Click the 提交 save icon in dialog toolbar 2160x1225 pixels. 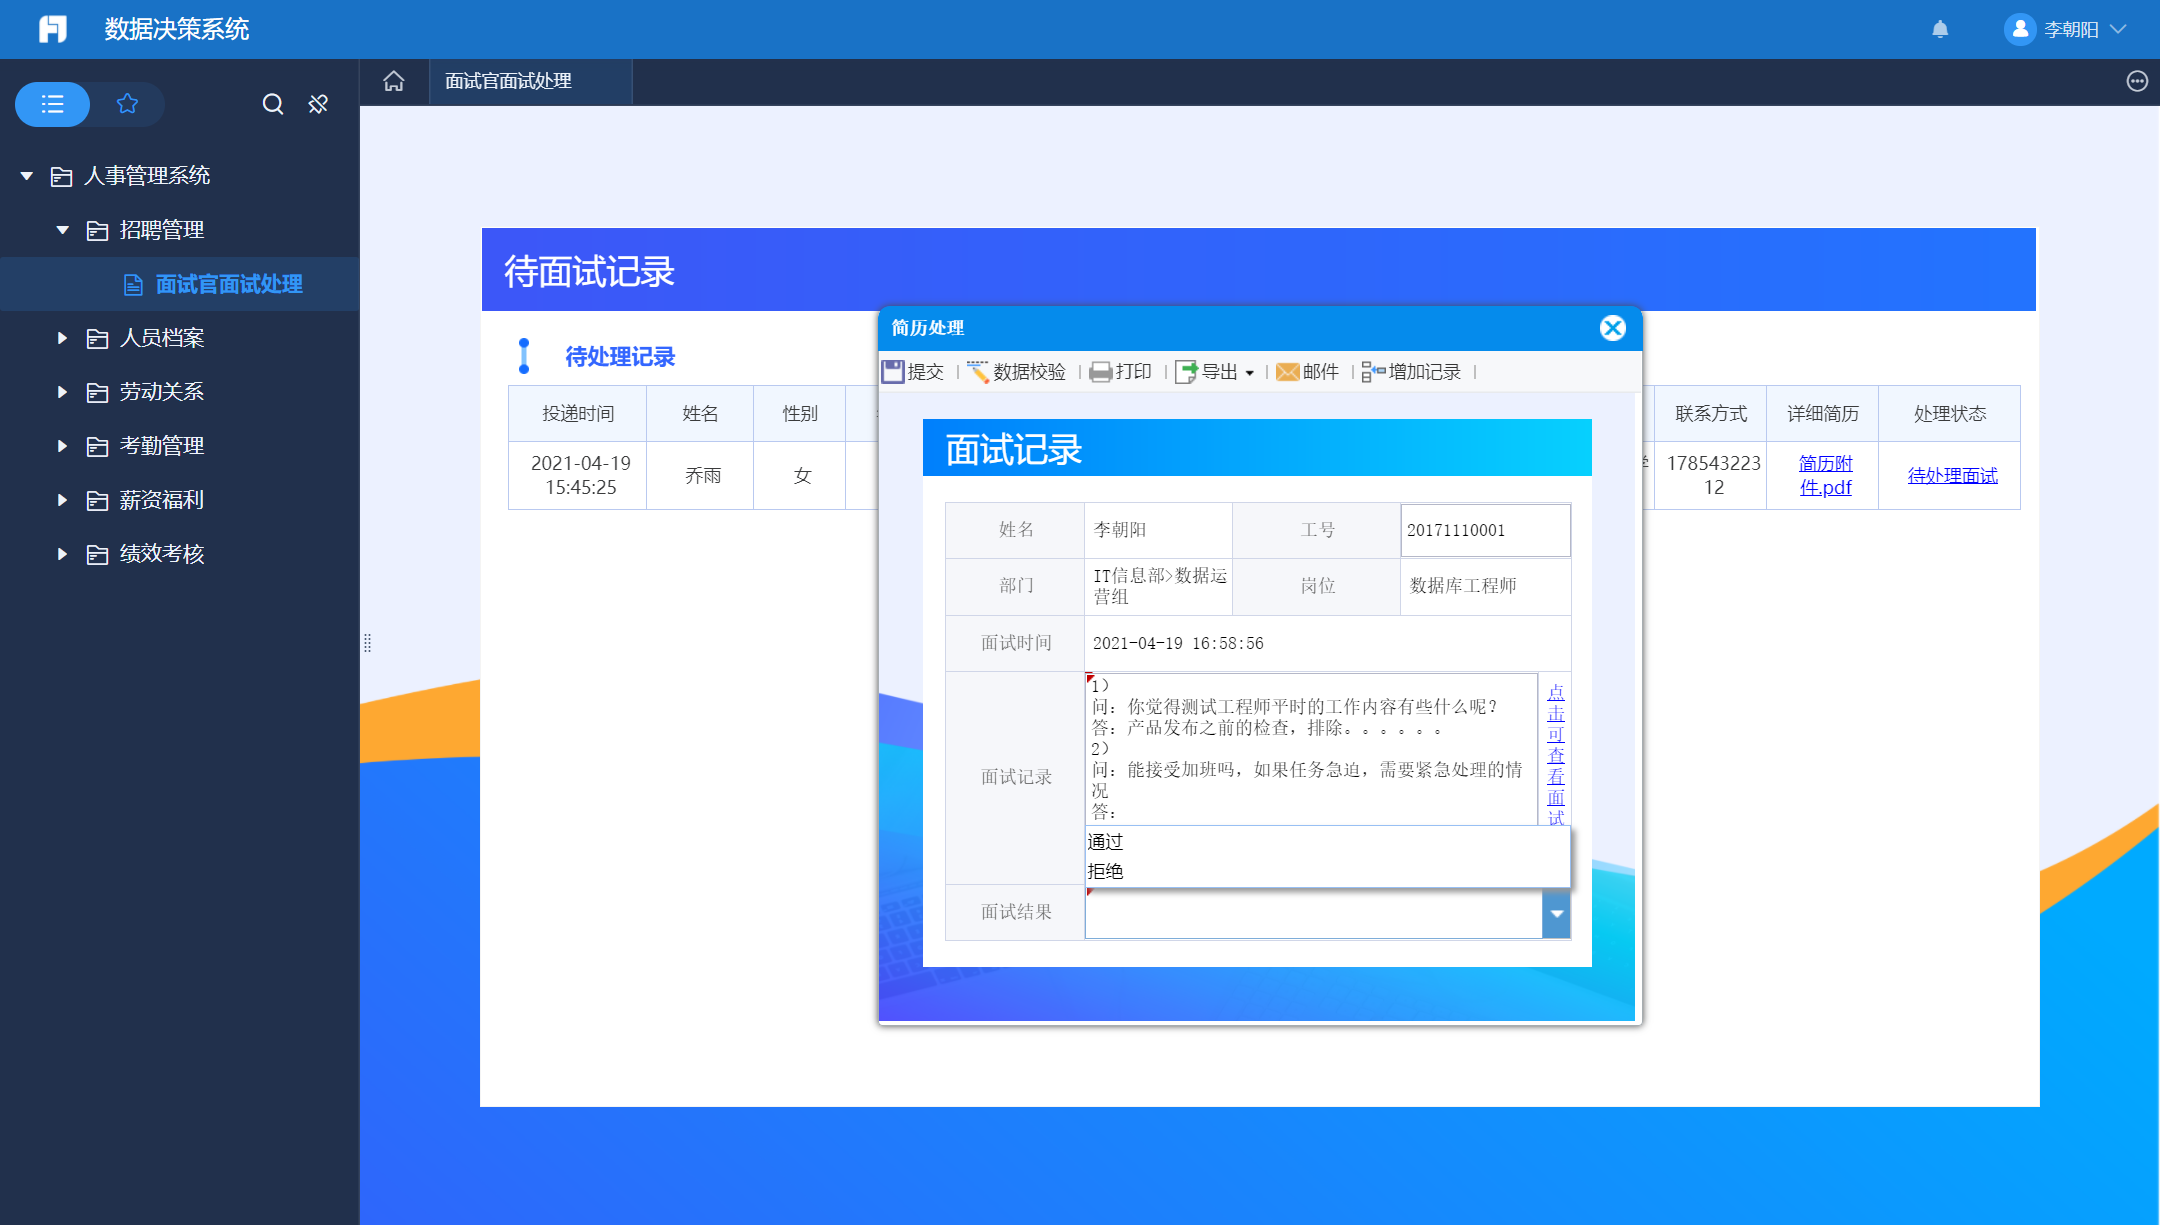pos(912,371)
